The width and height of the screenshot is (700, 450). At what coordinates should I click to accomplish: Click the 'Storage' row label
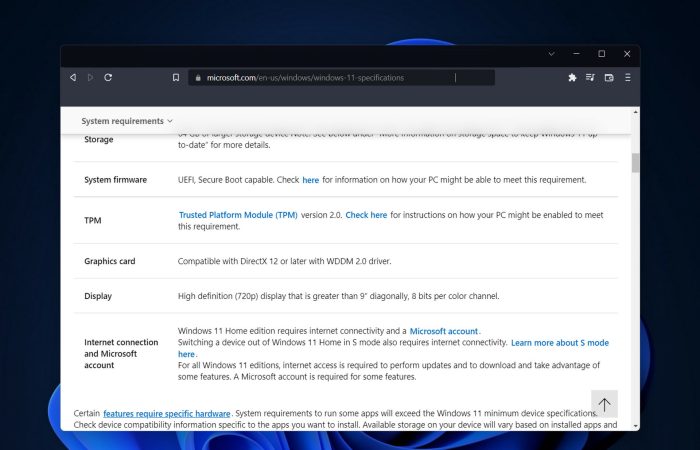pyautogui.click(x=99, y=139)
